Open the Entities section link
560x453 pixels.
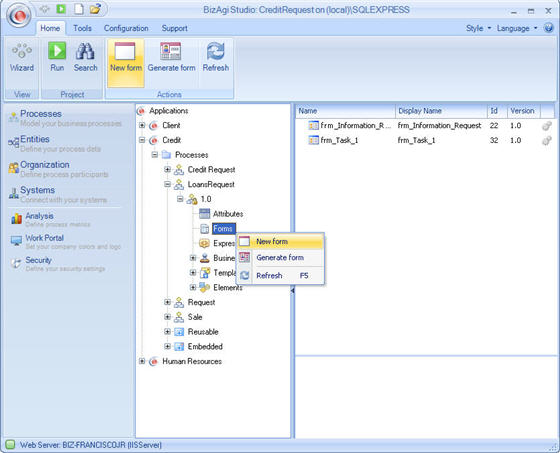pos(35,139)
